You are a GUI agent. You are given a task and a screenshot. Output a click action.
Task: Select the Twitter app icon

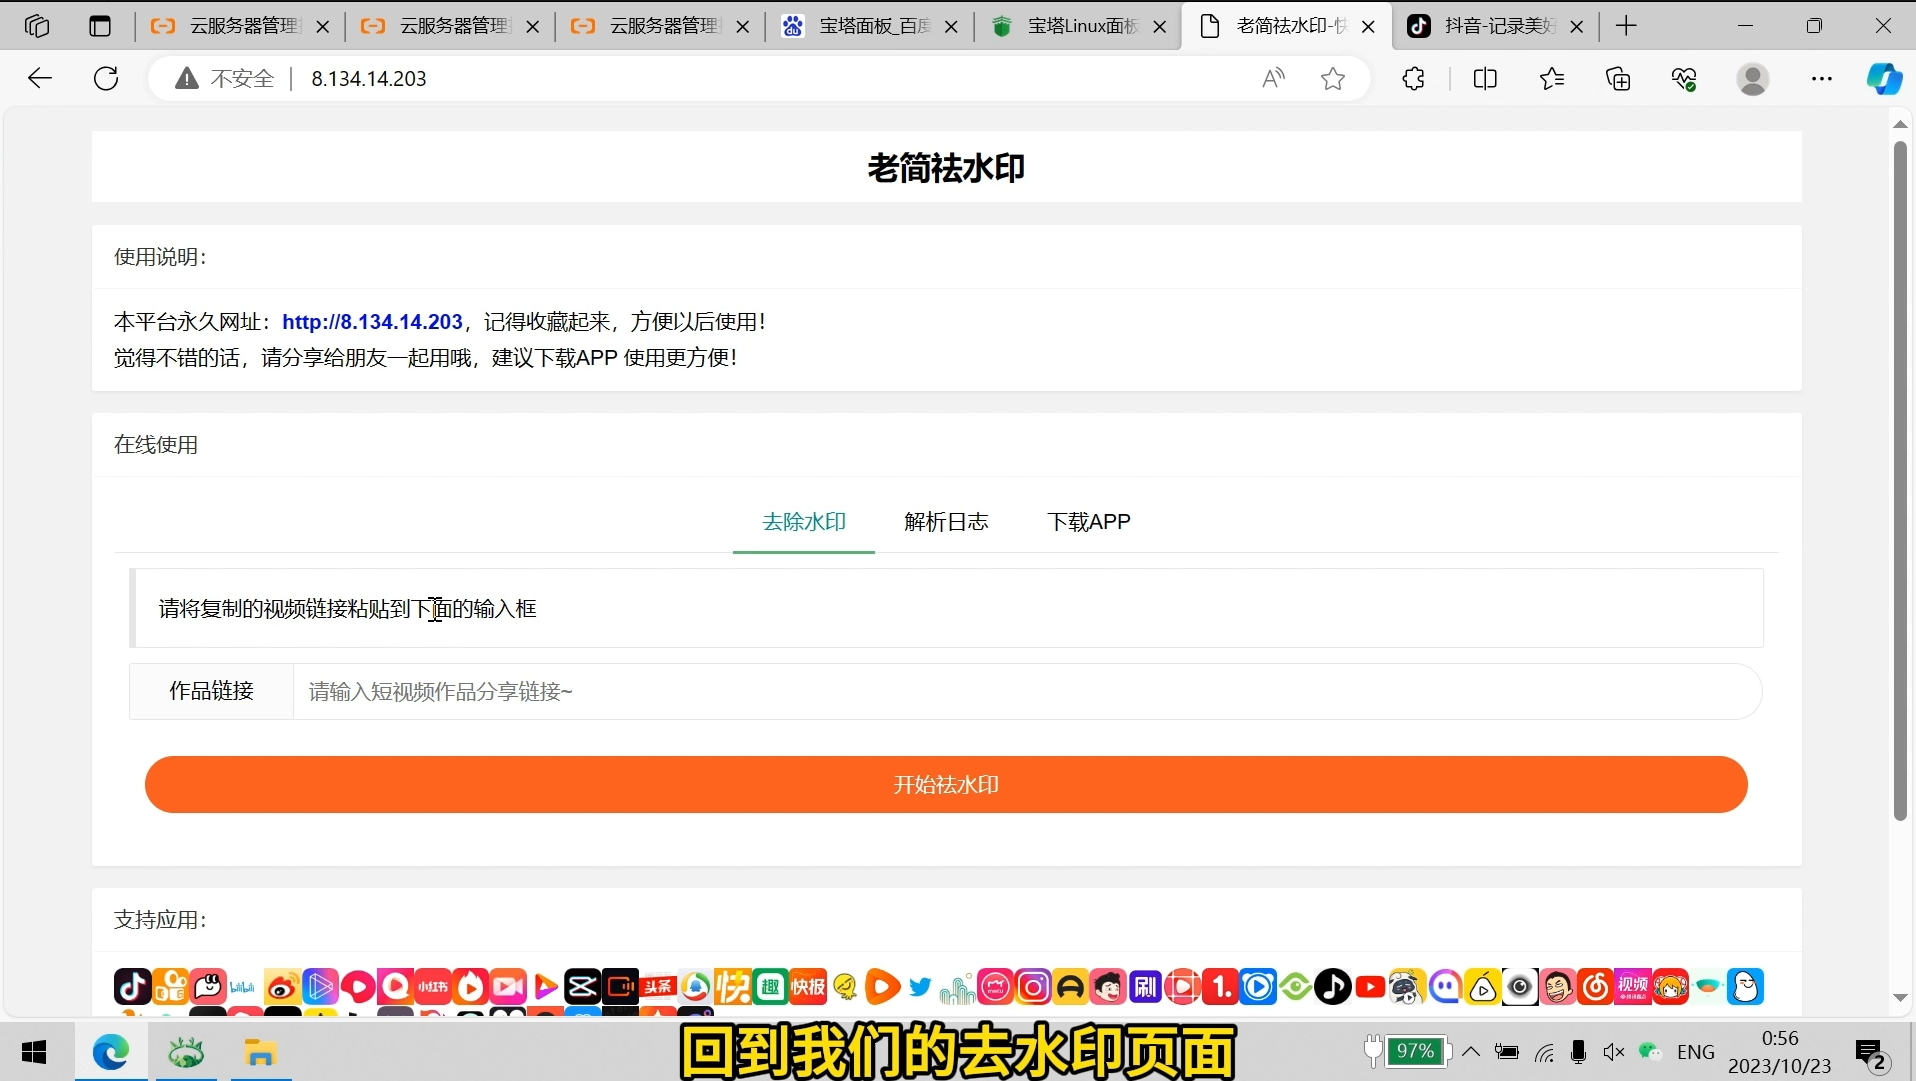919,987
